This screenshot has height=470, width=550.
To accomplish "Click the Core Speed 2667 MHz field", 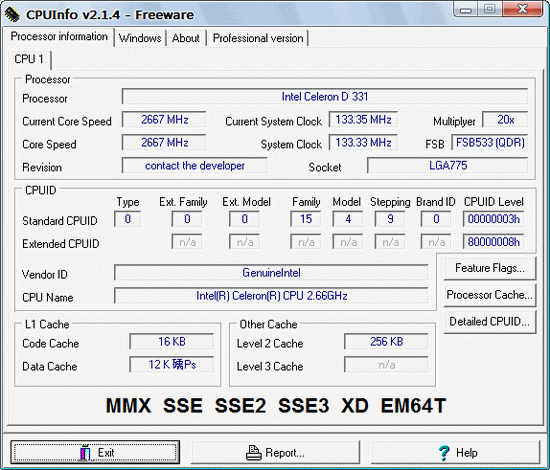I will [164, 142].
